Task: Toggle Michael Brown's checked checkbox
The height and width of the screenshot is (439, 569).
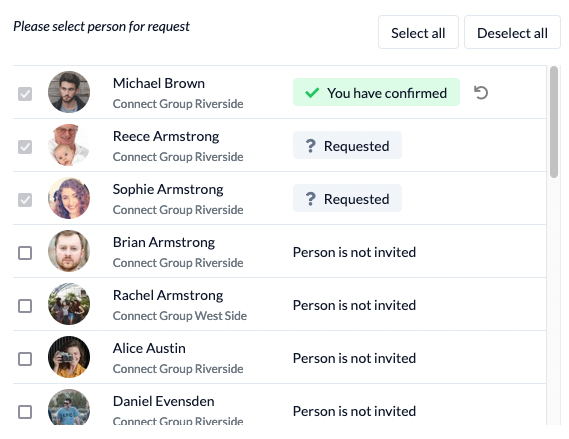Action: (x=25, y=94)
